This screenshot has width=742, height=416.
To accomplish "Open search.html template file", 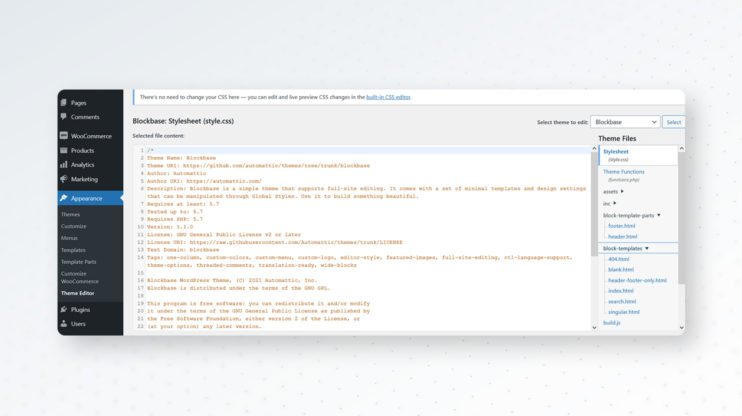I will (622, 301).
